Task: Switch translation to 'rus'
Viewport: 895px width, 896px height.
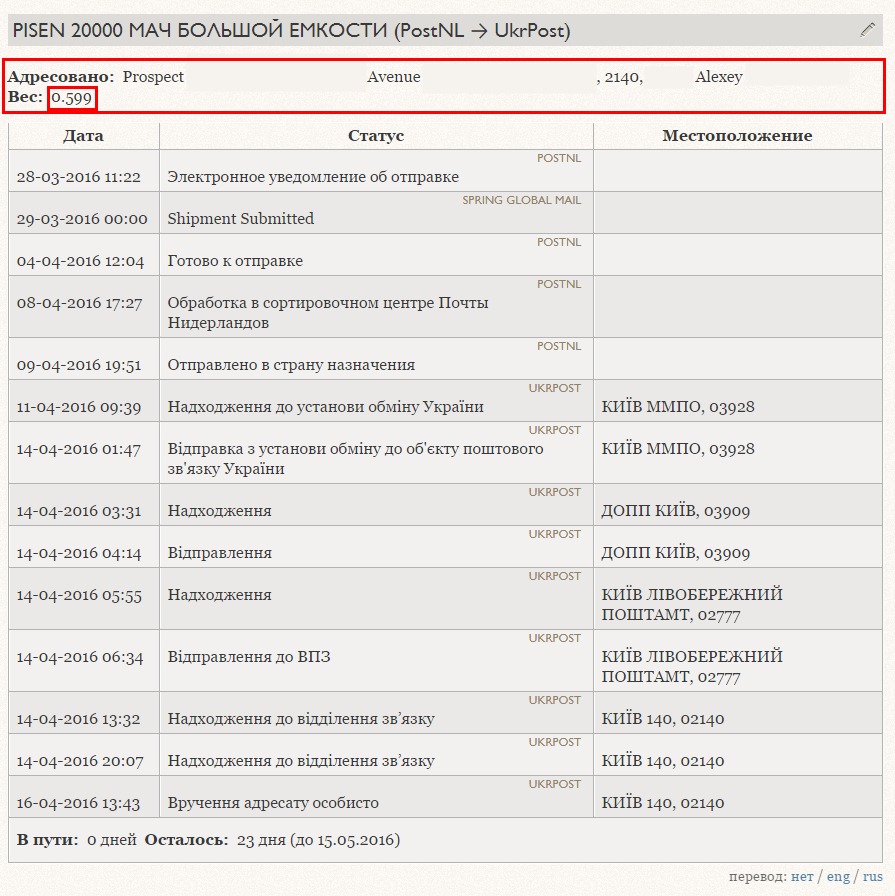Action: tap(872, 876)
